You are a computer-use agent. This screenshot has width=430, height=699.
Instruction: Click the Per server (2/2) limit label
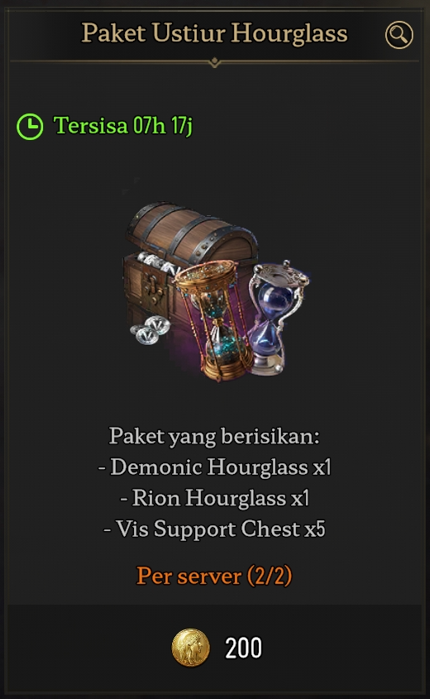(x=214, y=576)
